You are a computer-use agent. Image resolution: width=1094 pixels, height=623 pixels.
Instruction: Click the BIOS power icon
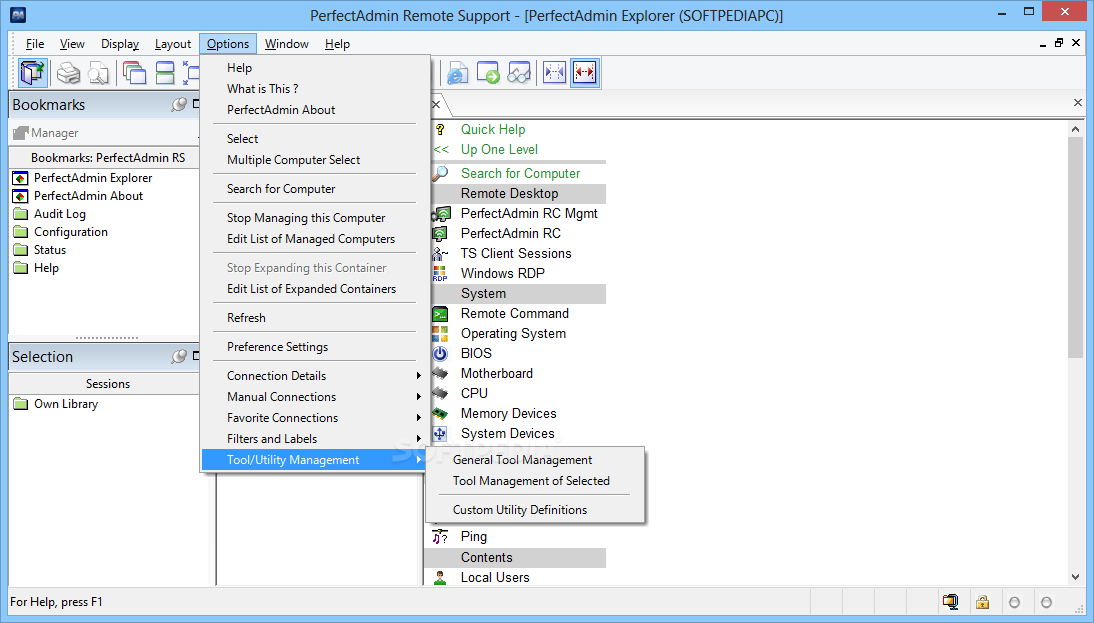tap(440, 354)
